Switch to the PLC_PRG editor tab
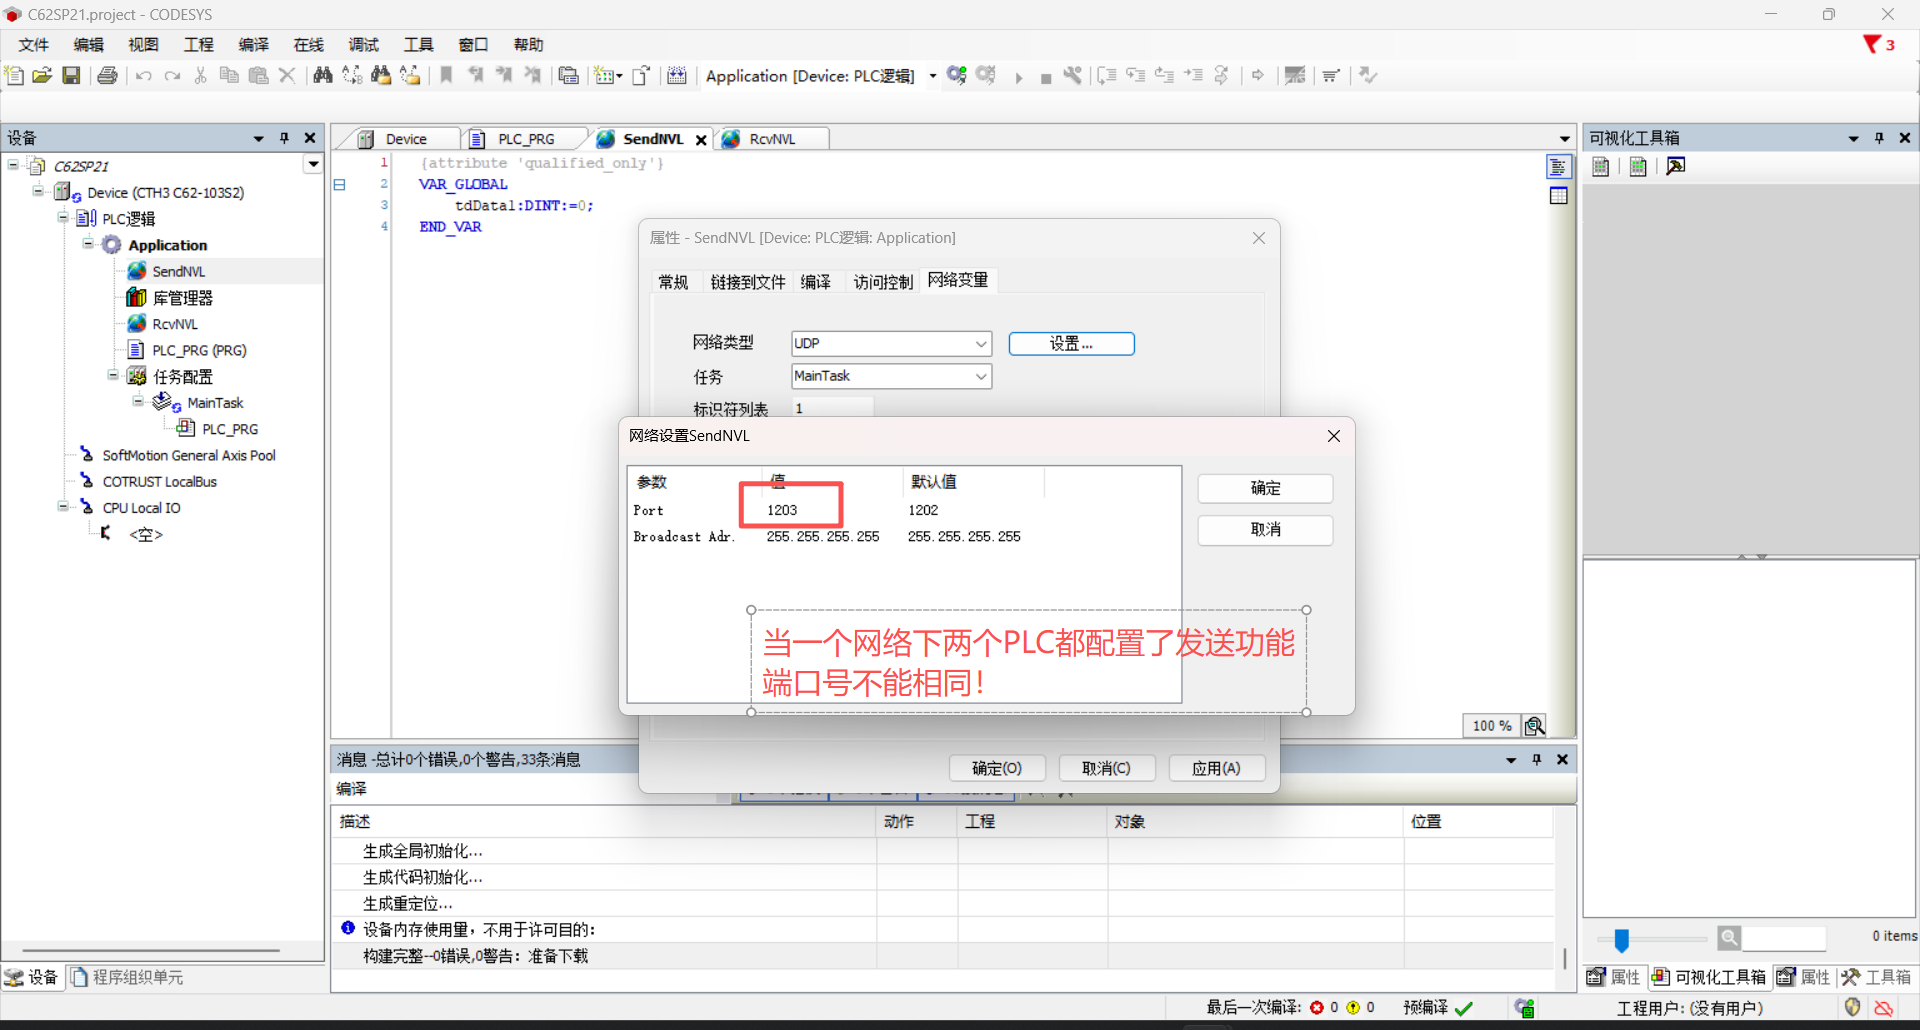The width and height of the screenshot is (1920, 1030). 526,139
